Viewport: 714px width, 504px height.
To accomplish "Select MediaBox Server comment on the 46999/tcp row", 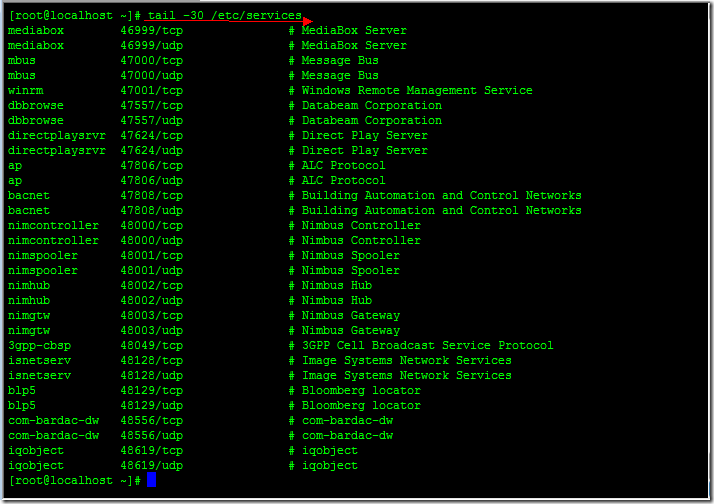I will tap(354, 31).
